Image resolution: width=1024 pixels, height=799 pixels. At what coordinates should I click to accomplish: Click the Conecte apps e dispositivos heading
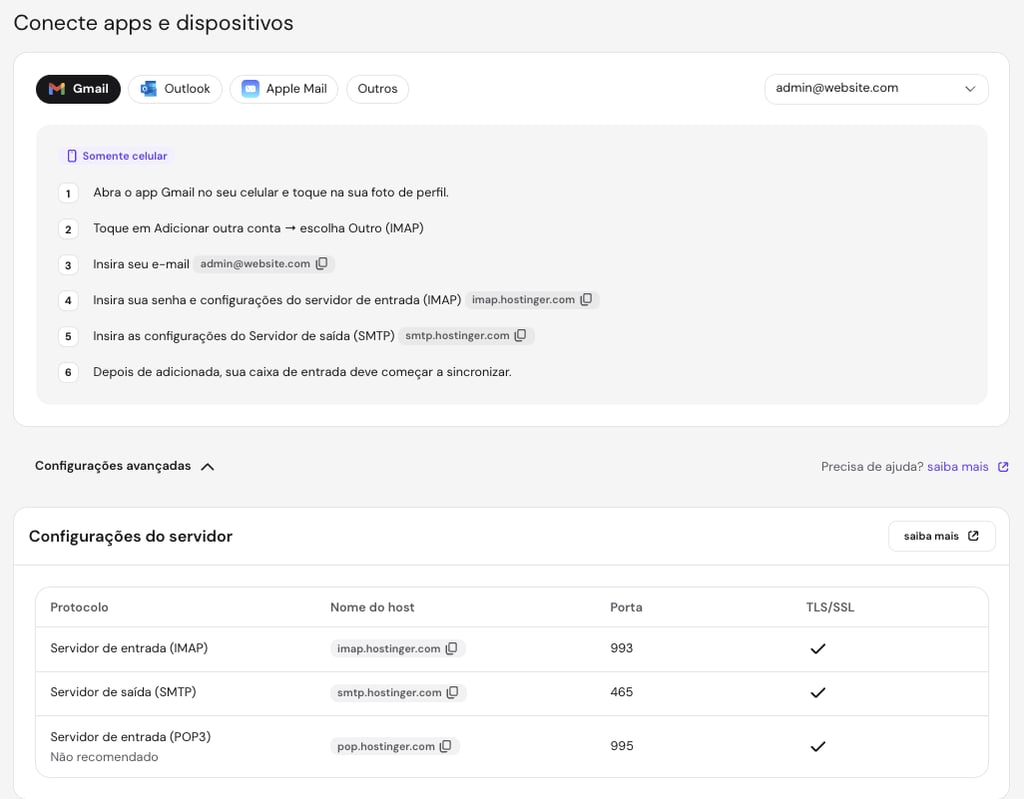click(x=153, y=23)
